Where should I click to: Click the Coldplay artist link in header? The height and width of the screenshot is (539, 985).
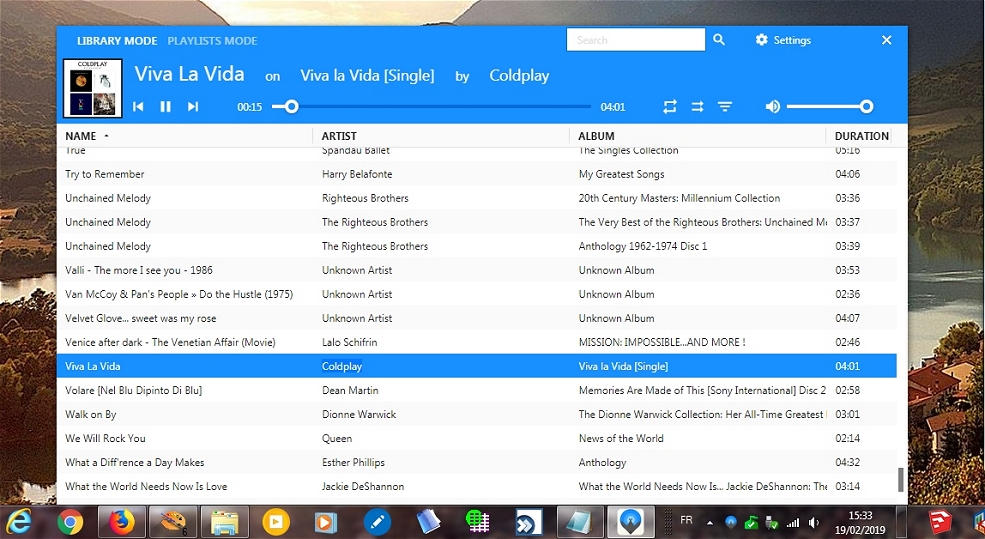tap(519, 75)
